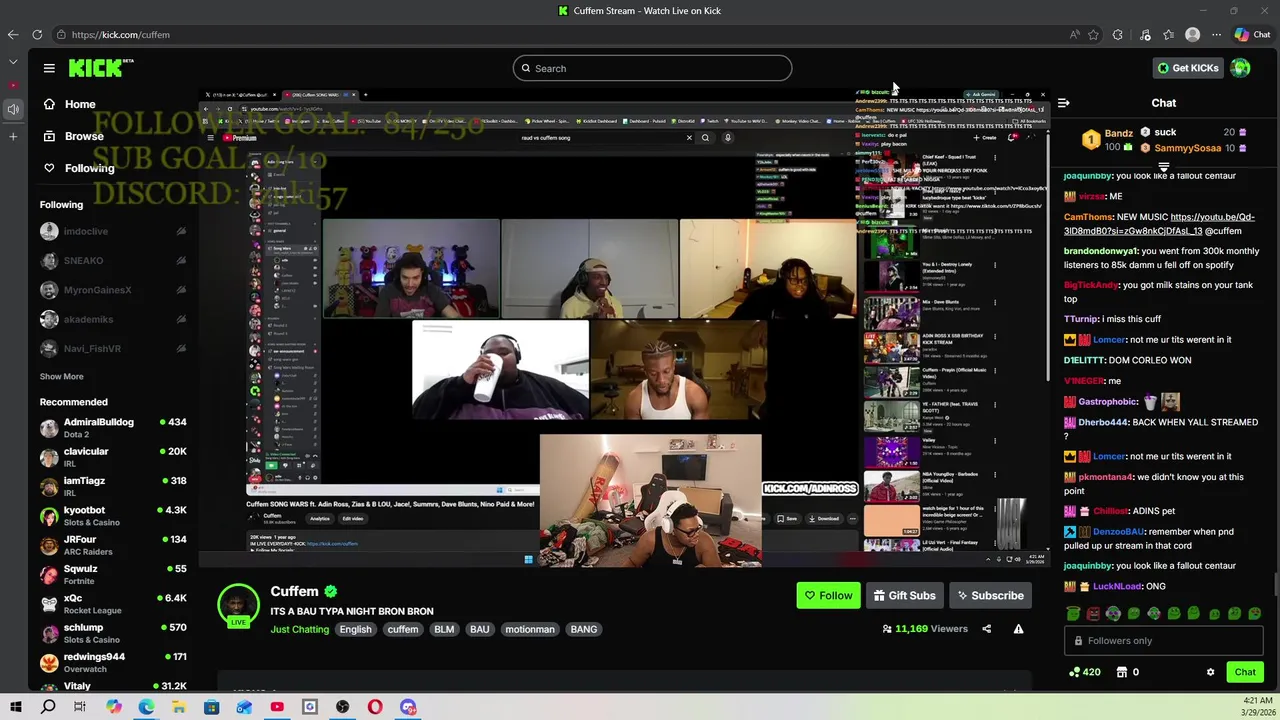The height and width of the screenshot is (720, 1280).
Task: Open Edge favorites list icon
Action: 1168,34
